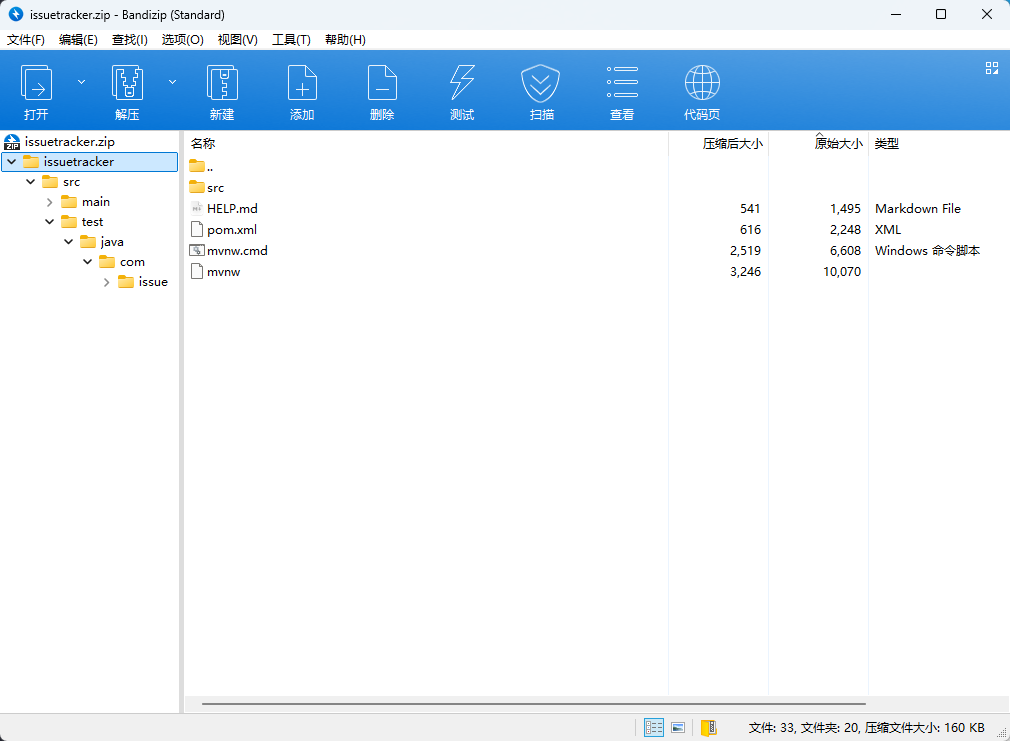Maximize the Bandizip window
Image resolution: width=1010 pixels, height=741 pixels.
[x=940, y=14]
